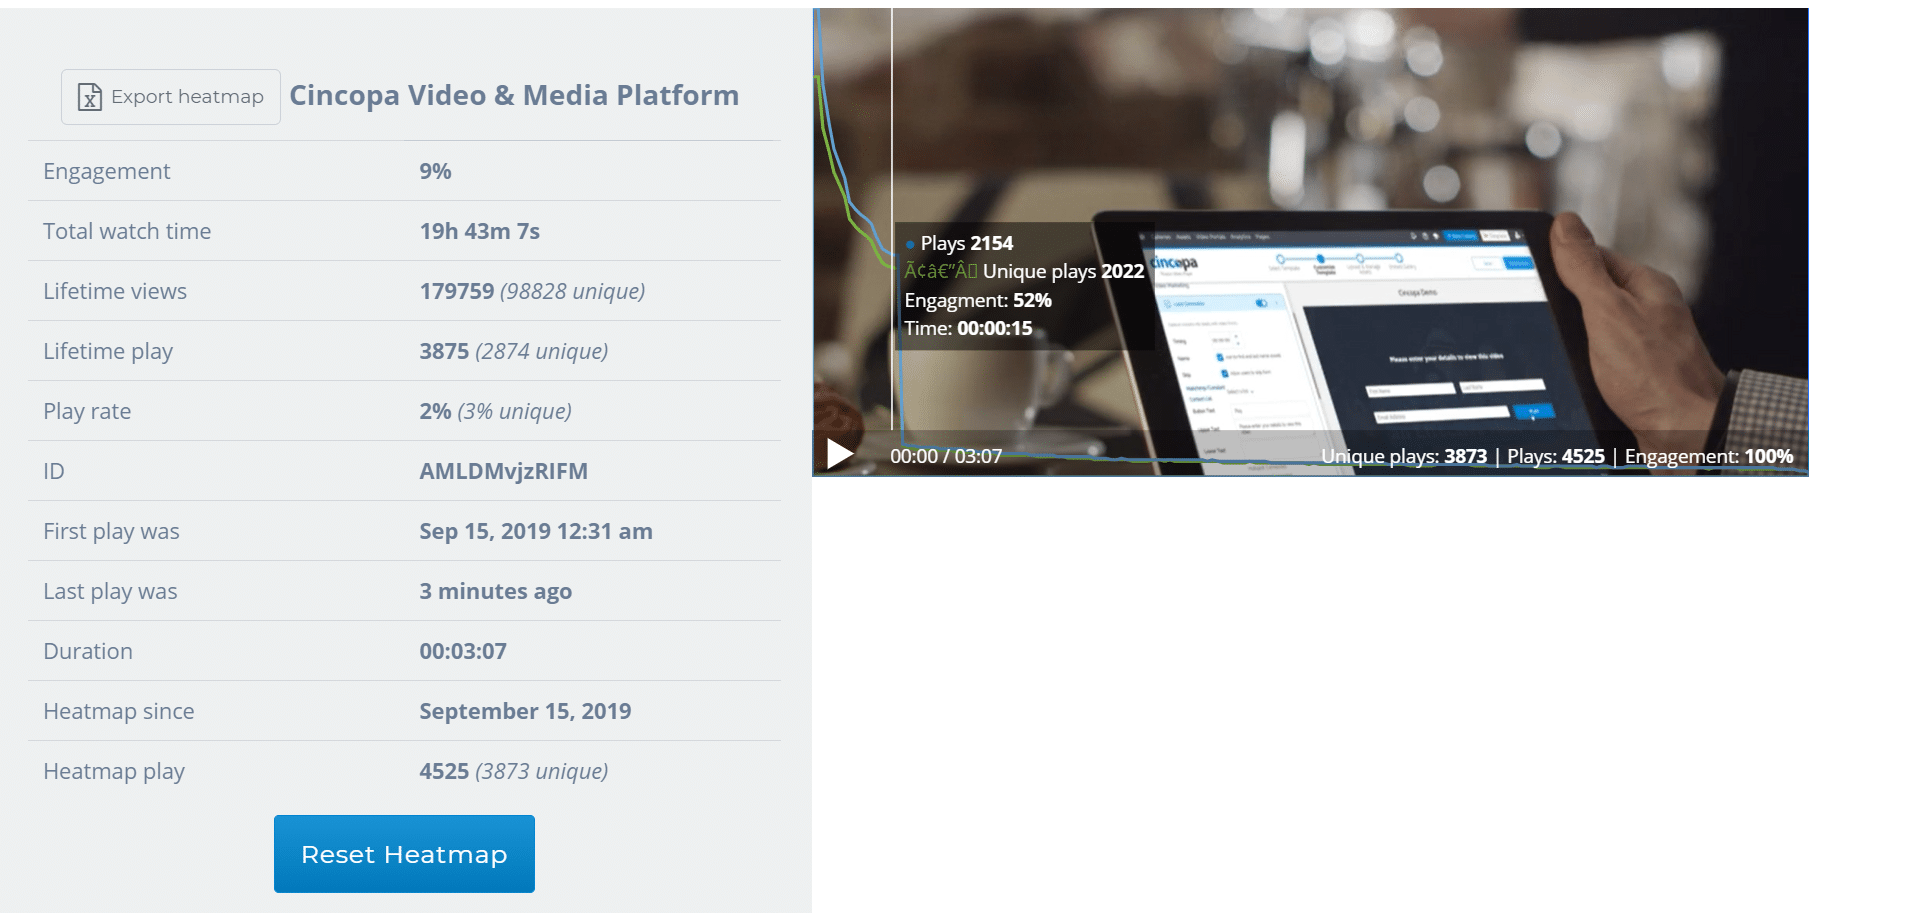Select the video ID AMLDMvjzRIFM
Image resolution: width=1927 pixels, height=913 pixels.
[x=503, y=471]
